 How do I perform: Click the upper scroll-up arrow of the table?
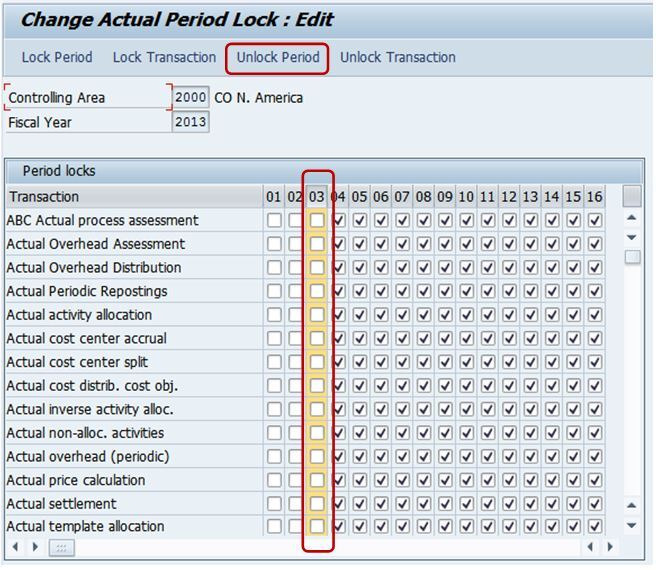point(632,218)
